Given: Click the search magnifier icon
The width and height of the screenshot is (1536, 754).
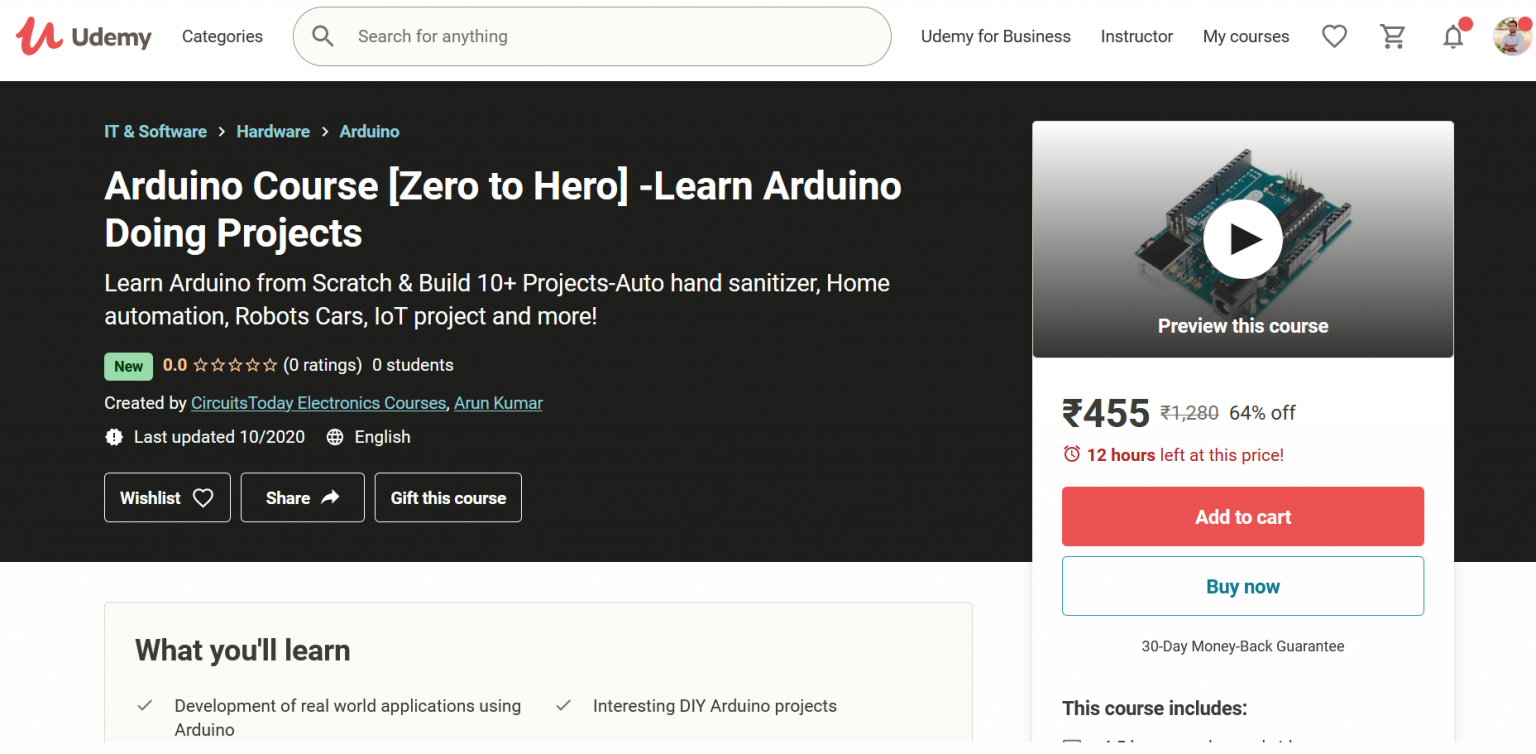Looking at the screenshot, I should point(323,36).
